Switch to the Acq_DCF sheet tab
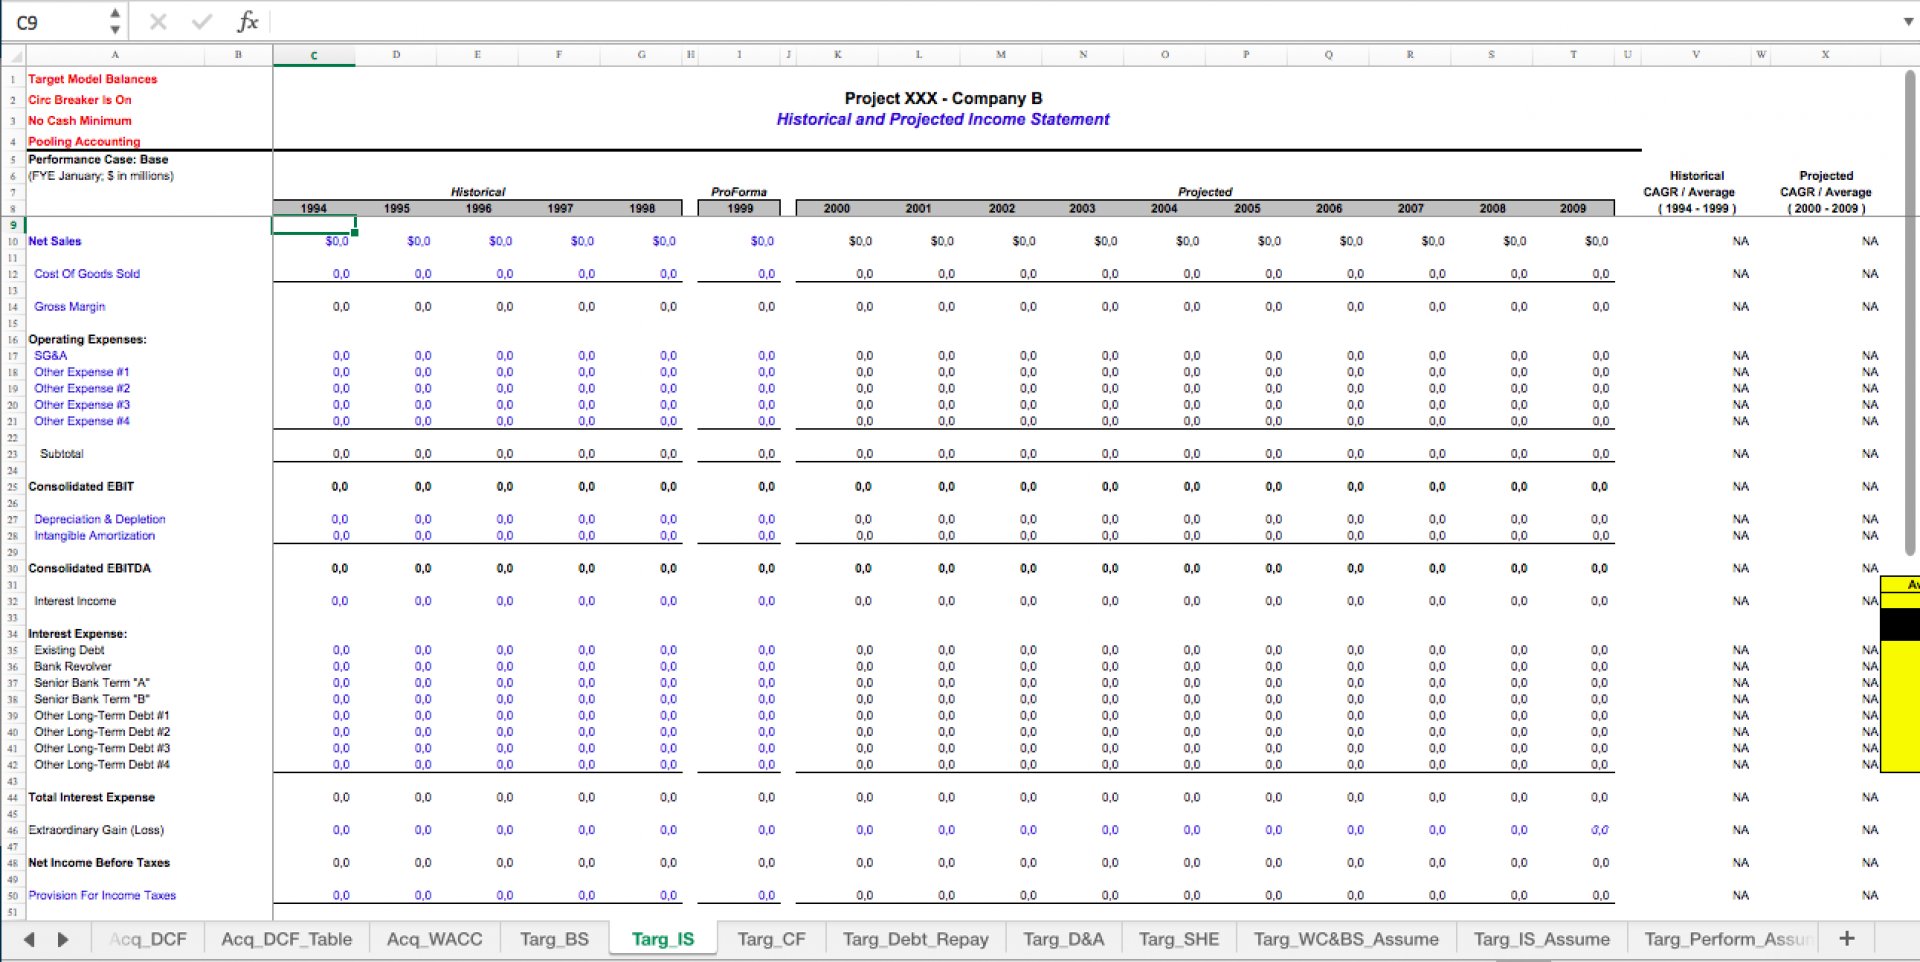 (x=148, y=939)
